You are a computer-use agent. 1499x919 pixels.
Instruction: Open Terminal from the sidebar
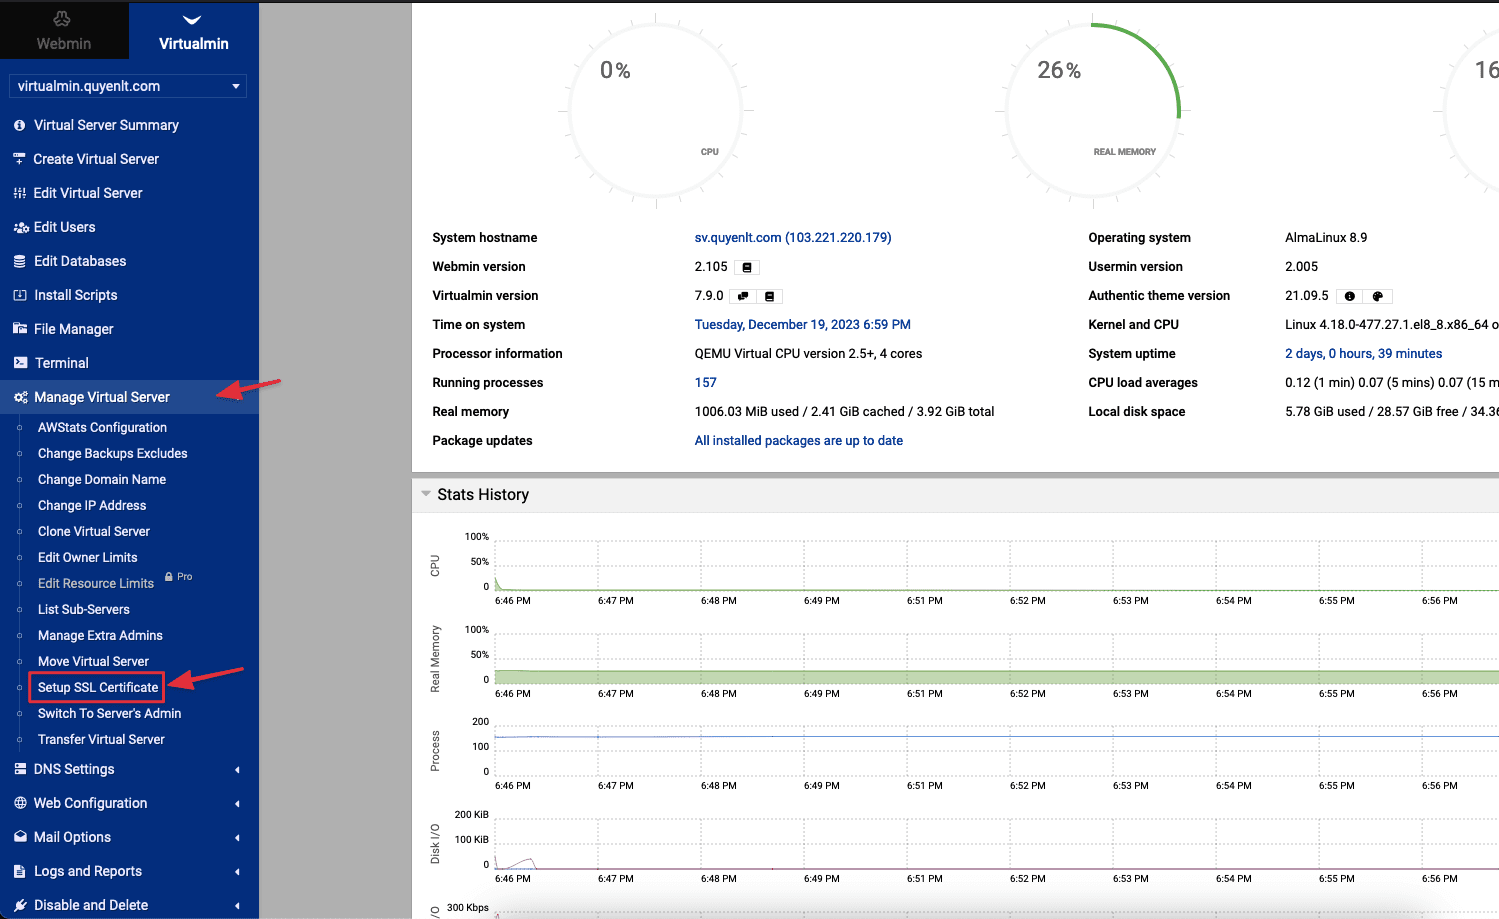[61, 363]
